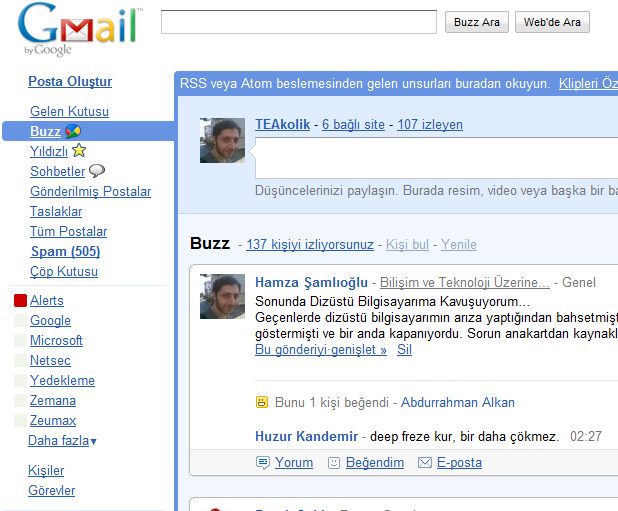The width and height of the screenshot is (618, 511).
Task: Click the Gmail logo
Action: click(x=80, y=29)
